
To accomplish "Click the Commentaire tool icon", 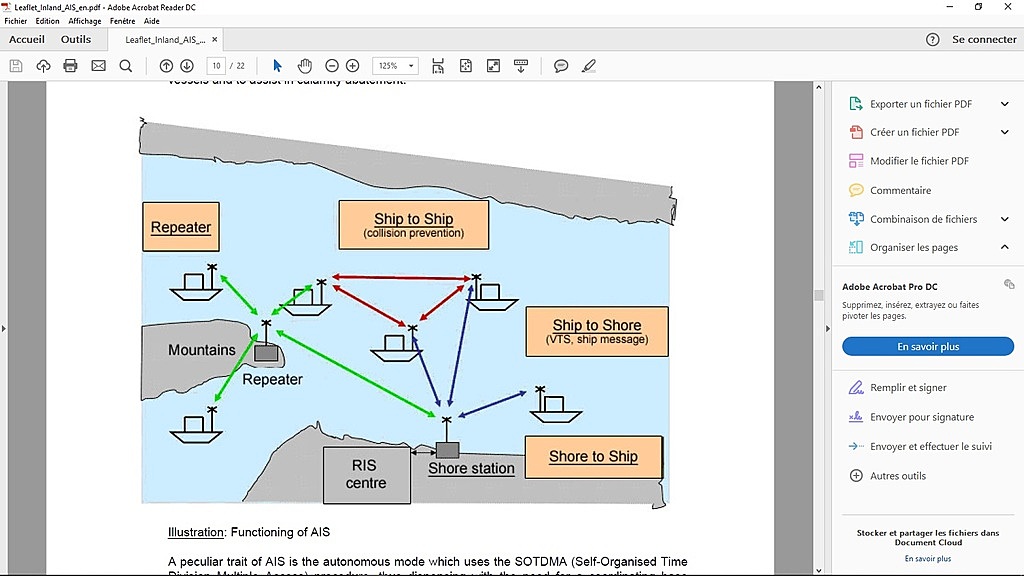I will pos(856,190).
